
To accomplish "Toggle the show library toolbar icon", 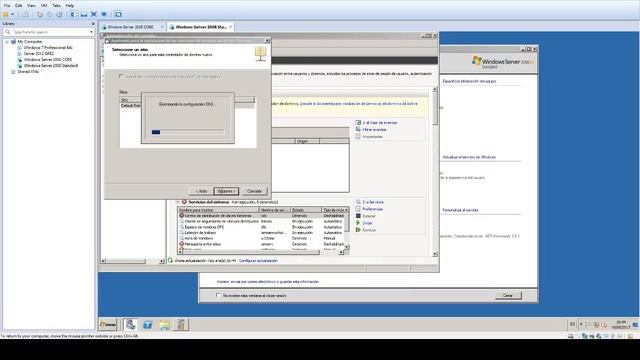I will point(73,14).
